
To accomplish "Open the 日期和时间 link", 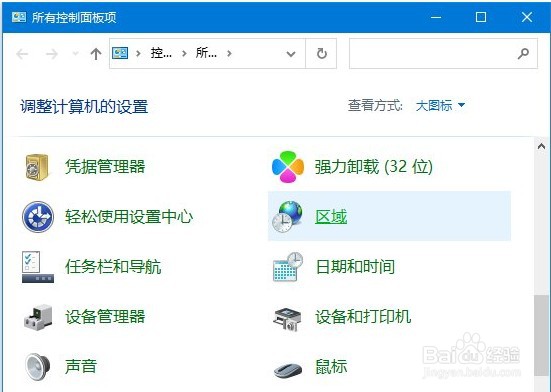I will tap(355, 267).
